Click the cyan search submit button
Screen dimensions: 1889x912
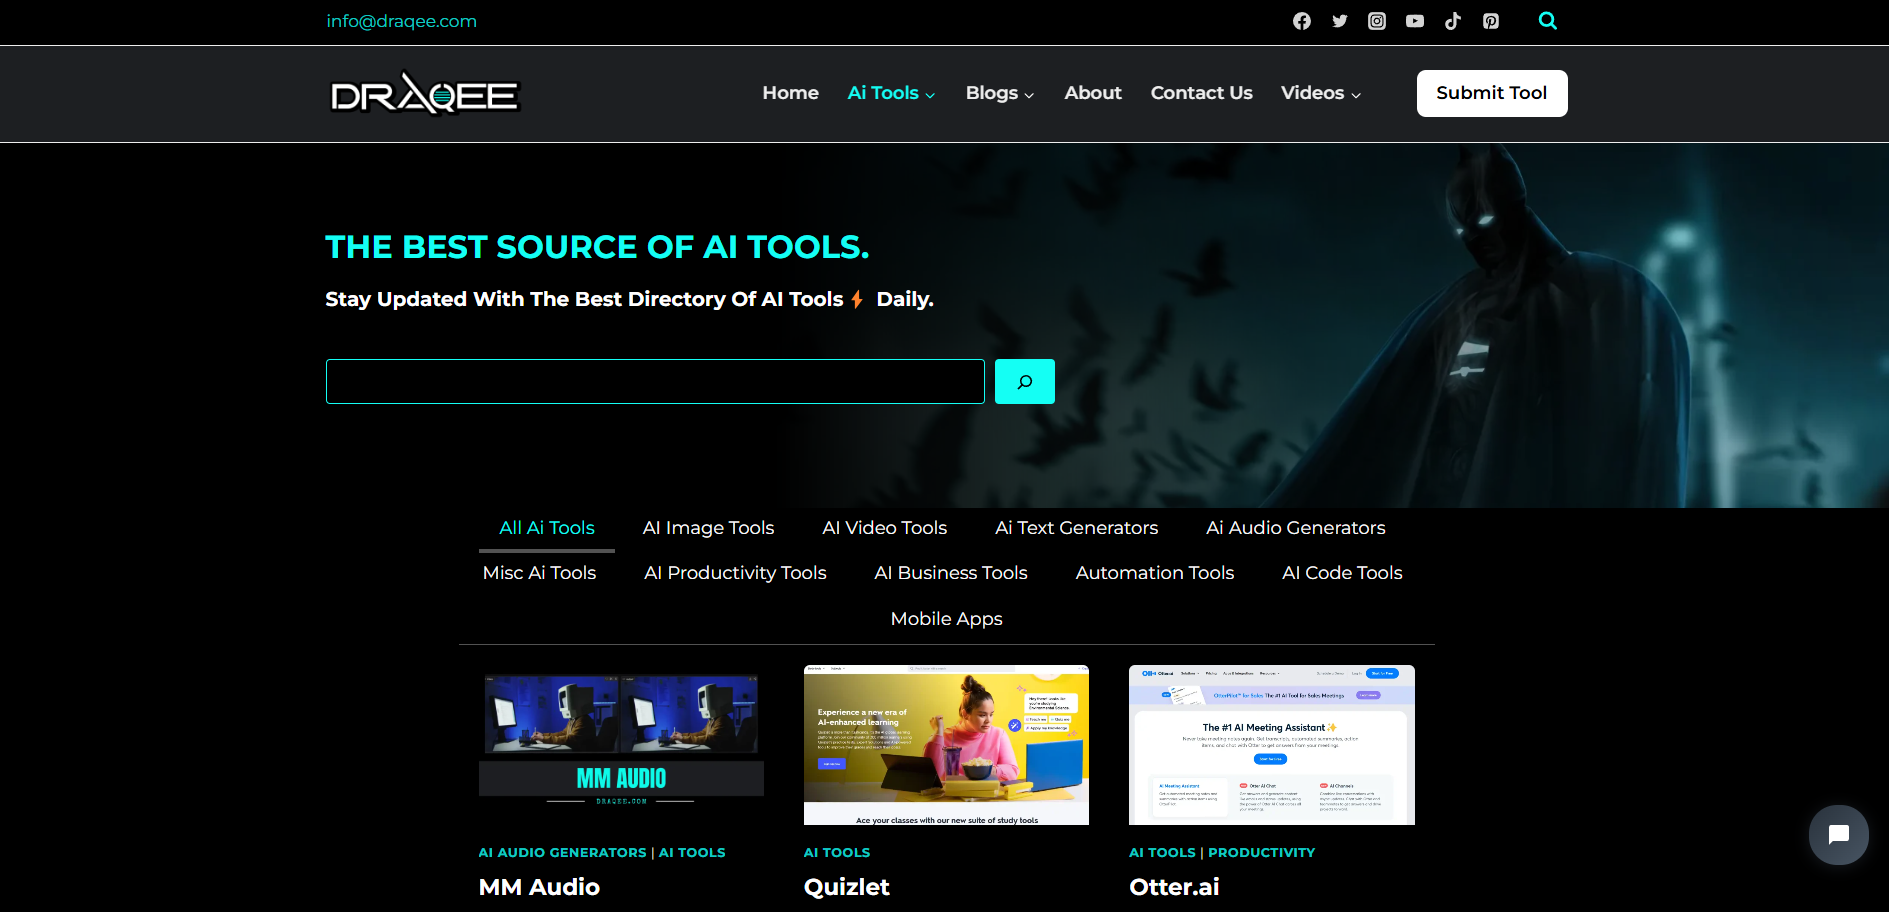tap(1024, 382)
